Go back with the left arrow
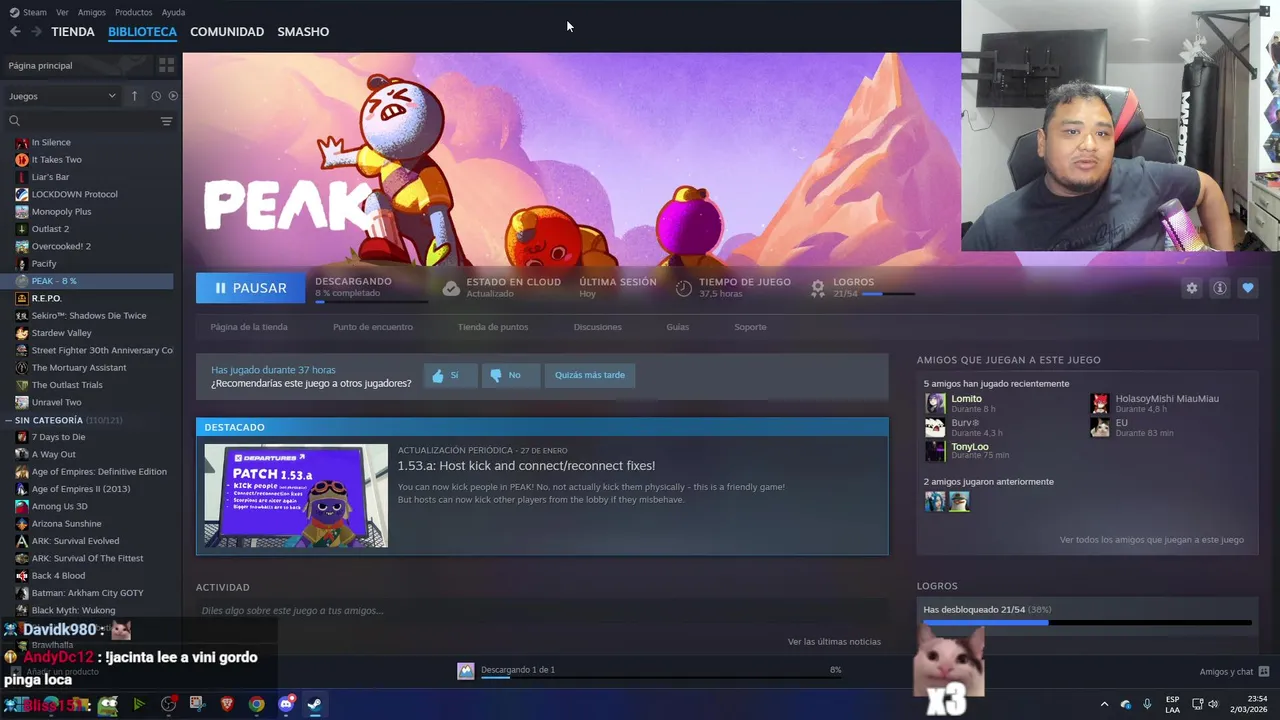This screenshot has height=720, width=1280. click(x=15, y=31)
